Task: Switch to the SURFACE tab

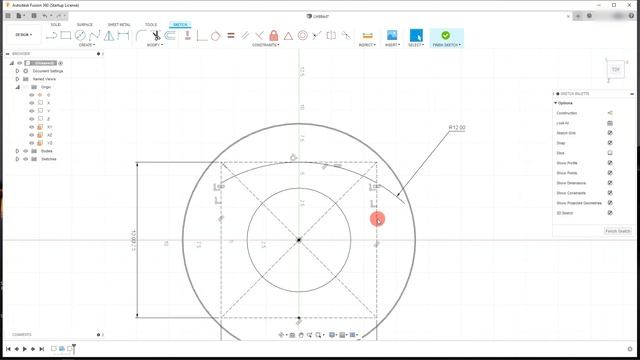Action: coord(84,25)
